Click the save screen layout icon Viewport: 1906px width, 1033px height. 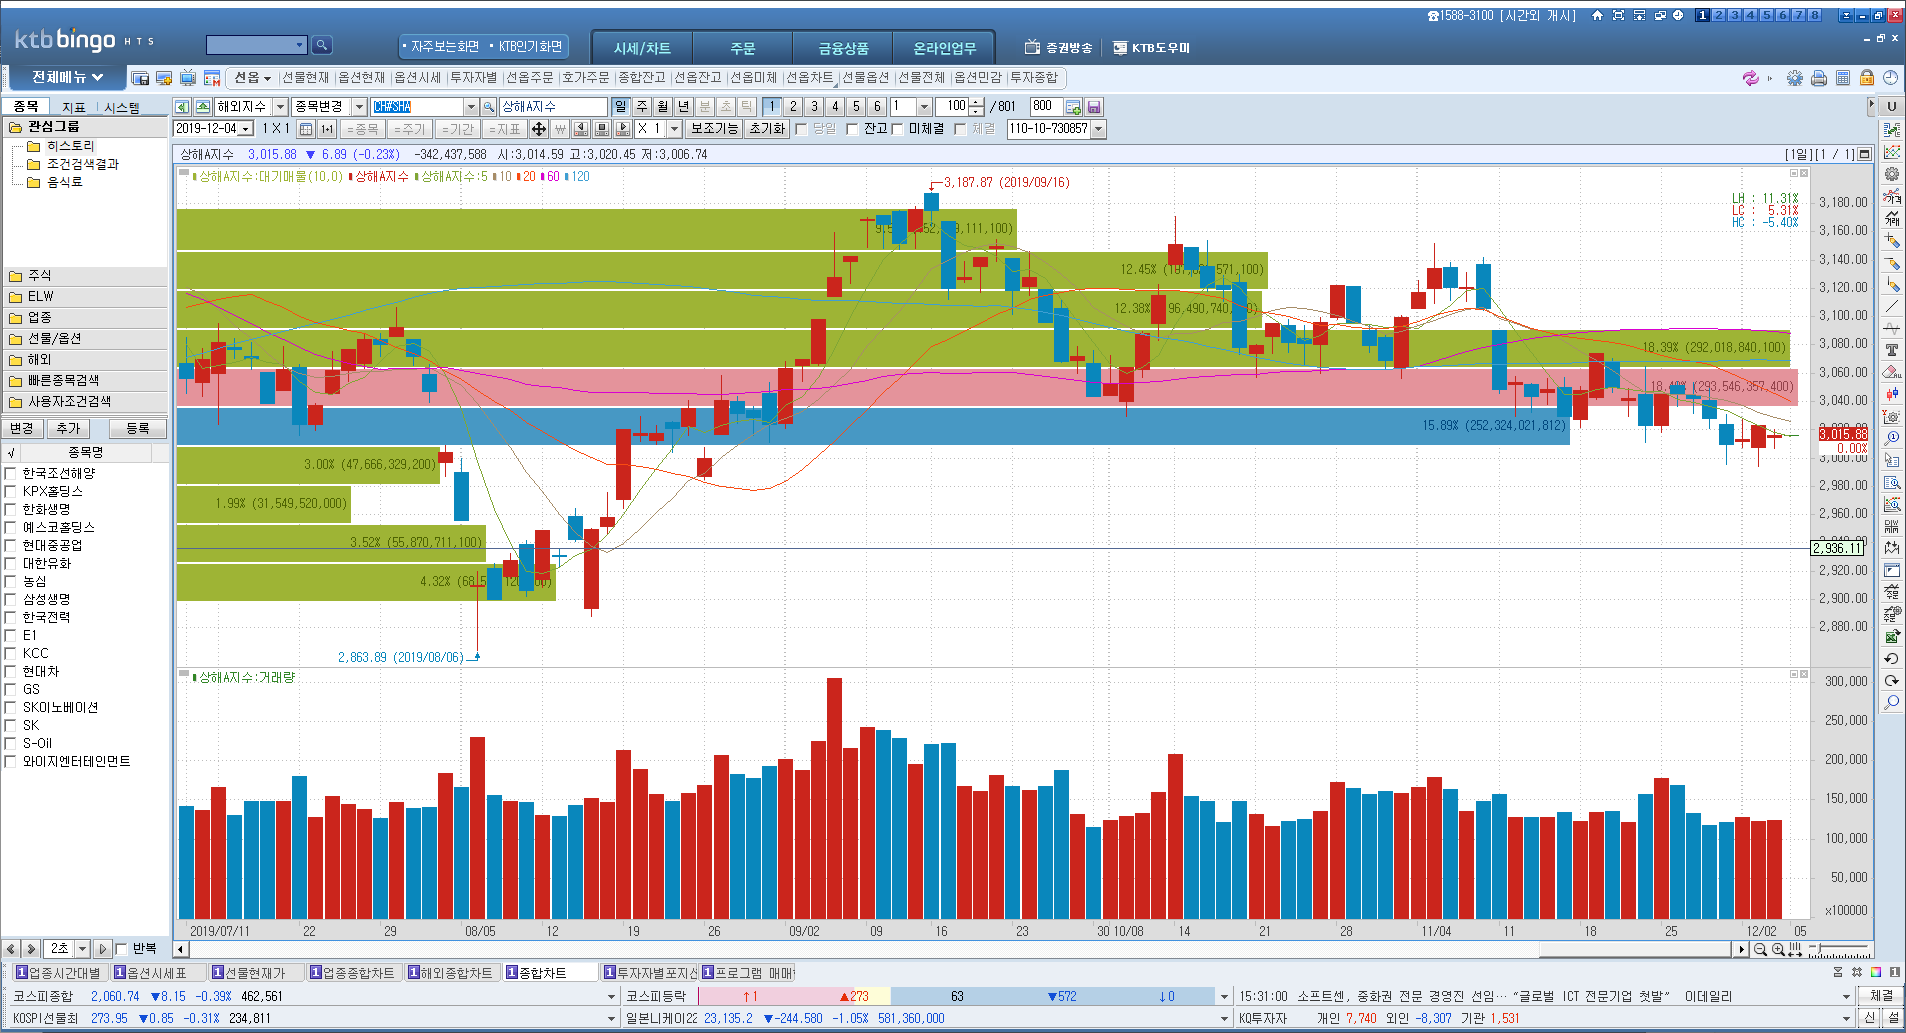pyautogui.click(x=140, y=78)
